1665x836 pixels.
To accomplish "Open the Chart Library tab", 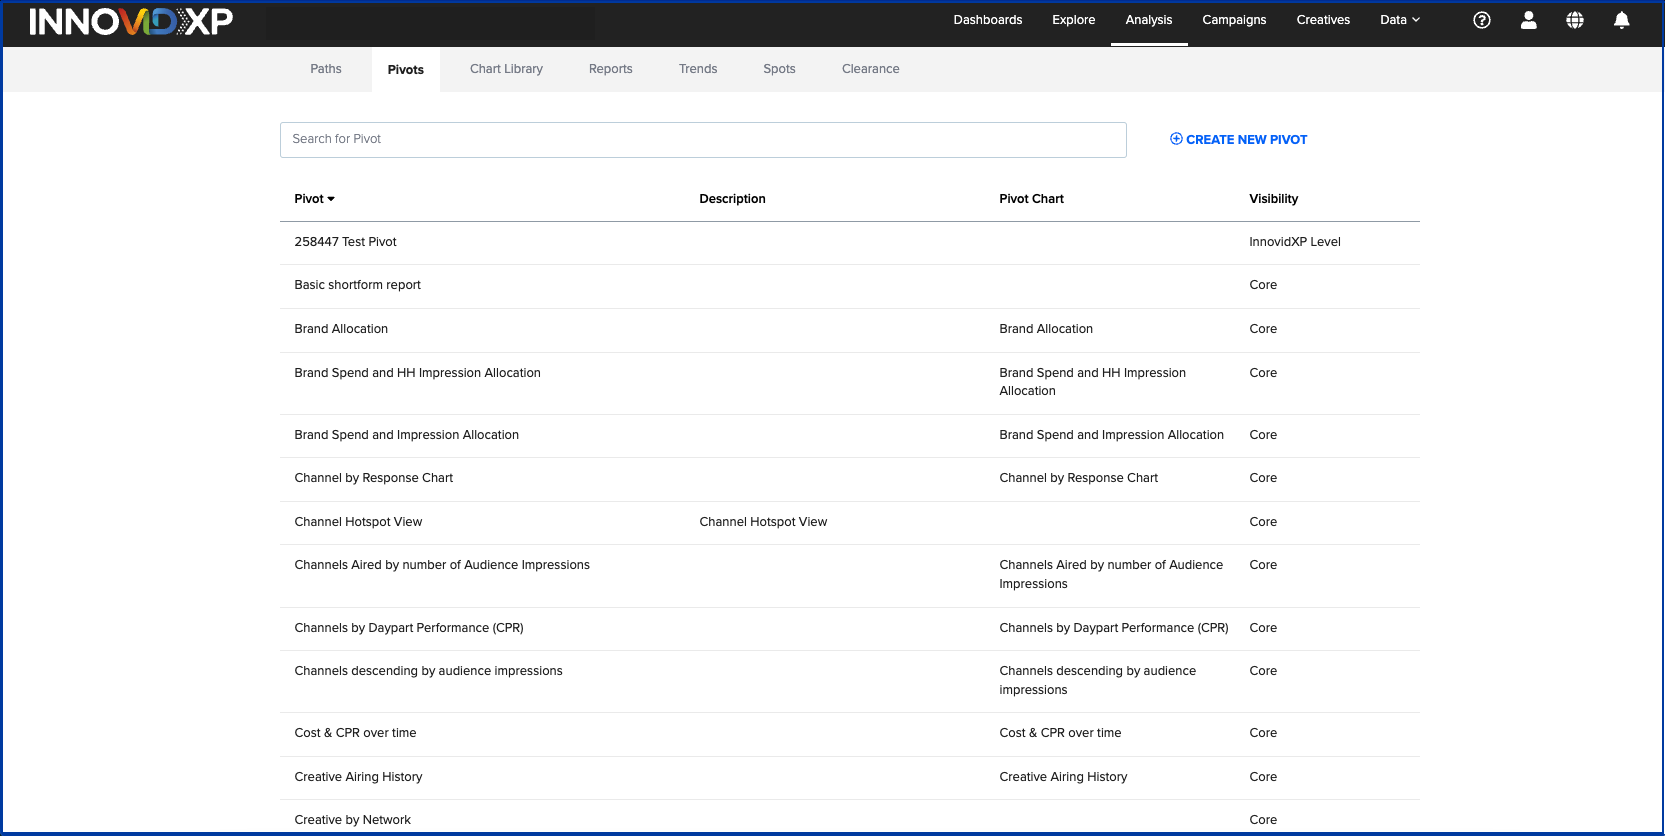I will point(506,69).
